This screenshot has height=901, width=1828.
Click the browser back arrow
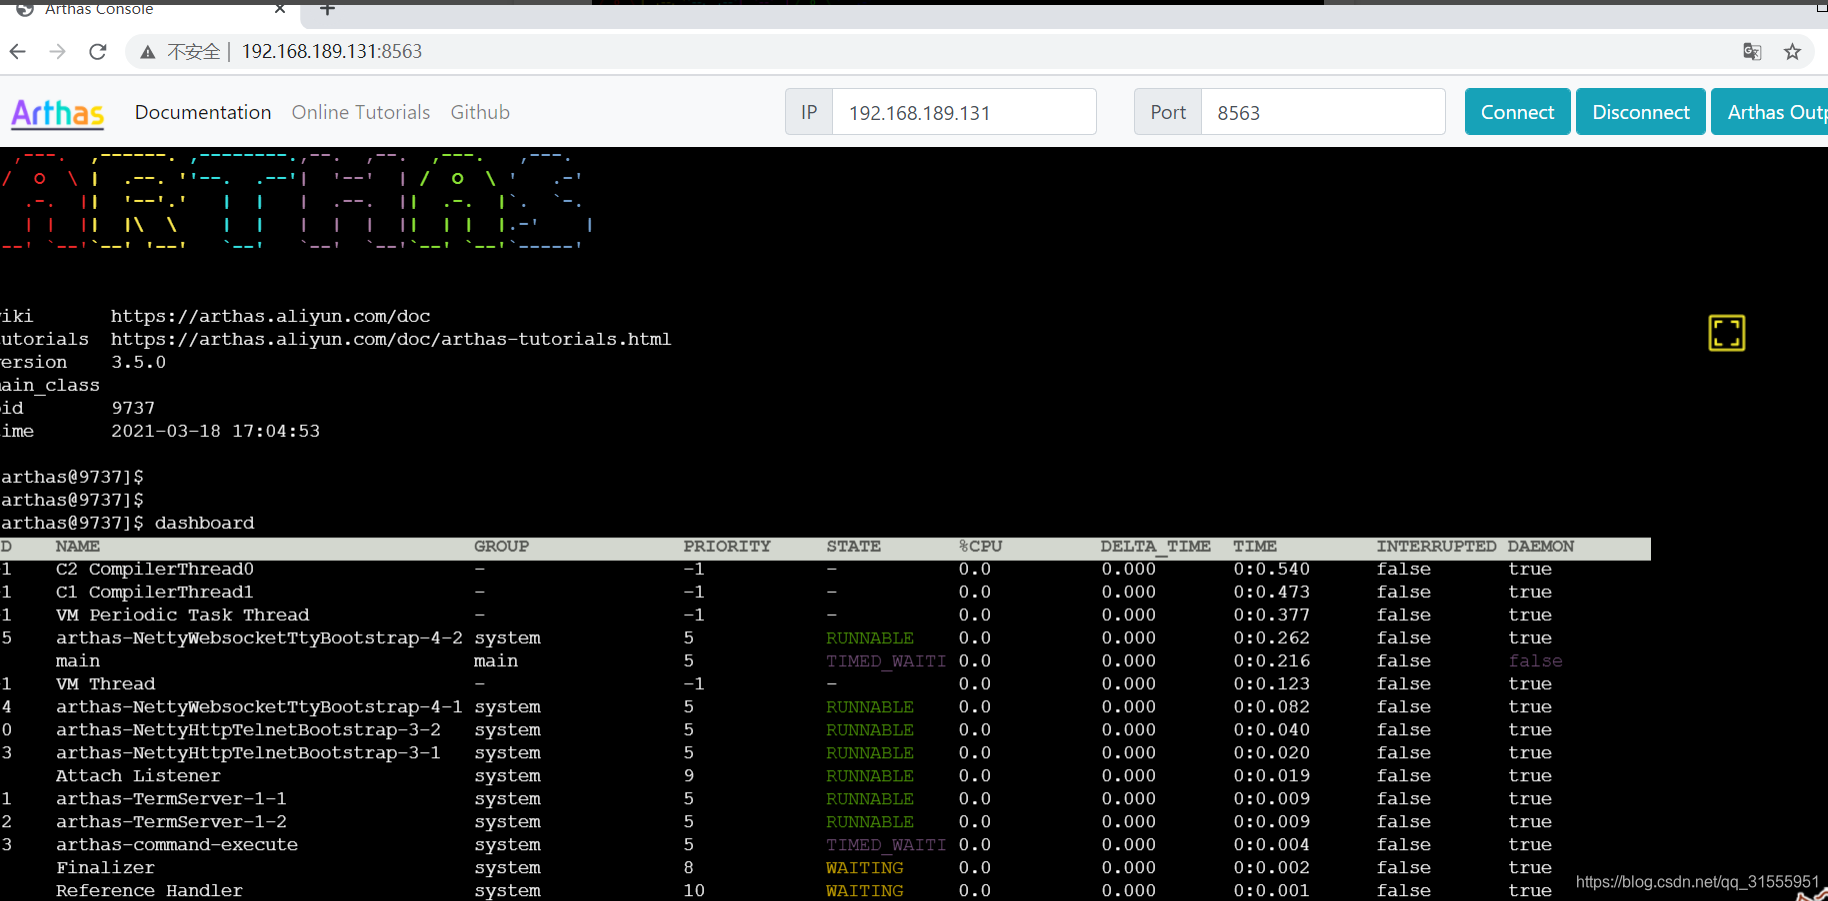[x=18, y=51]
